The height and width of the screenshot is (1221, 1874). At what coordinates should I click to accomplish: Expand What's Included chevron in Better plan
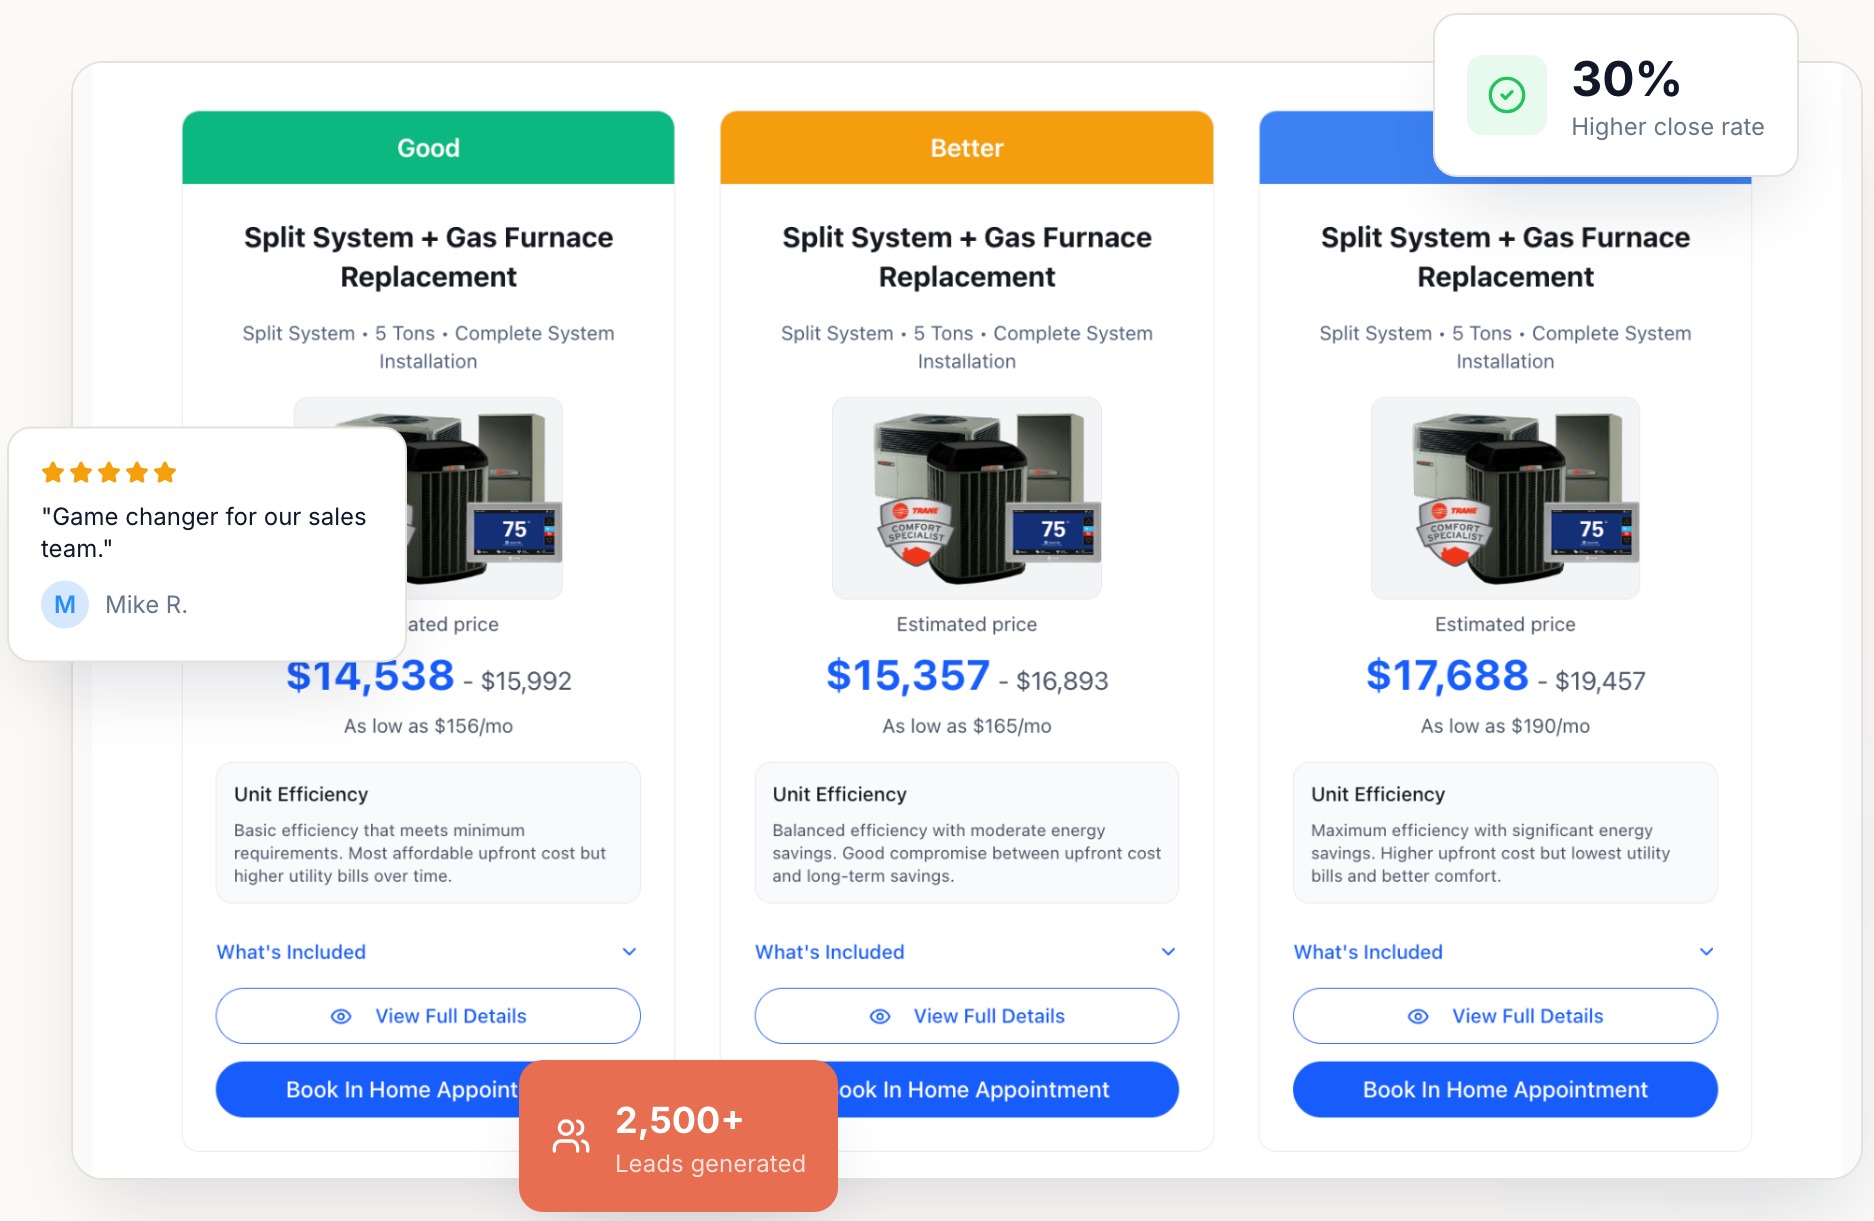click(1168, 952)
